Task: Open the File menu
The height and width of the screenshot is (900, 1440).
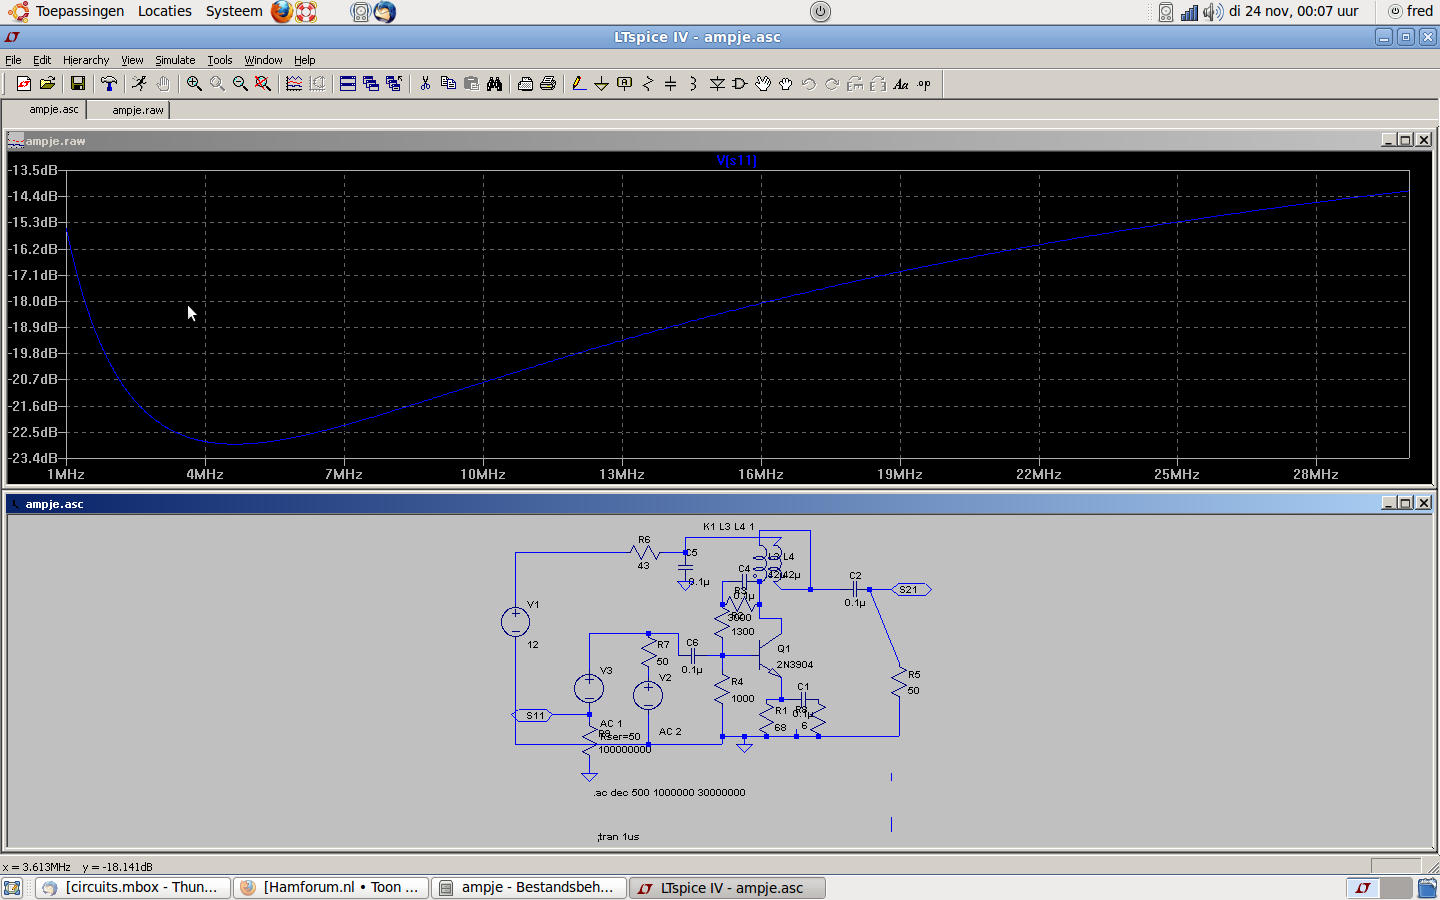Action: 13,60
